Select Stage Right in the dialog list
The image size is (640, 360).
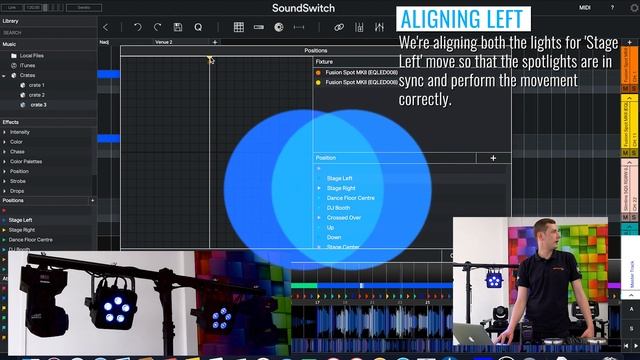(x=341, y=188)
